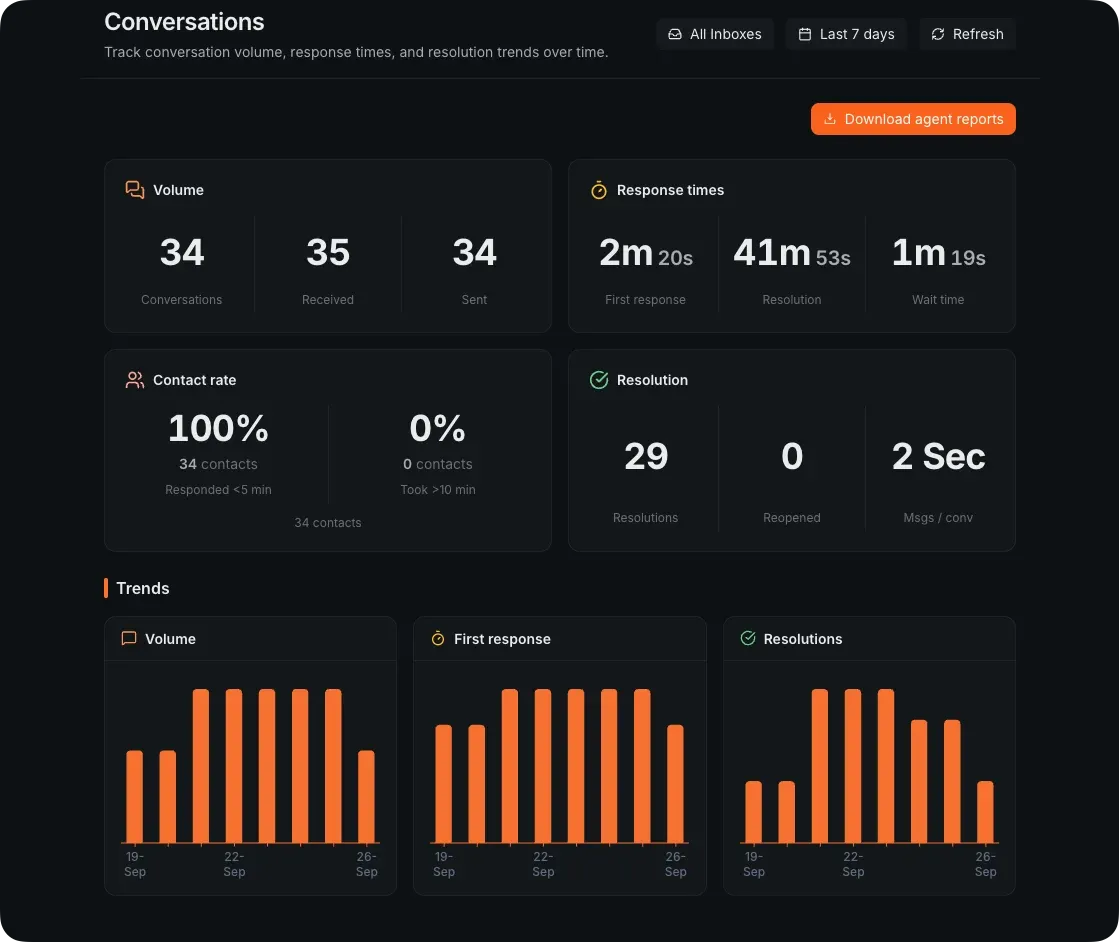Click the 22-Sep bar in Resolutions chart

tap(853, 766)
